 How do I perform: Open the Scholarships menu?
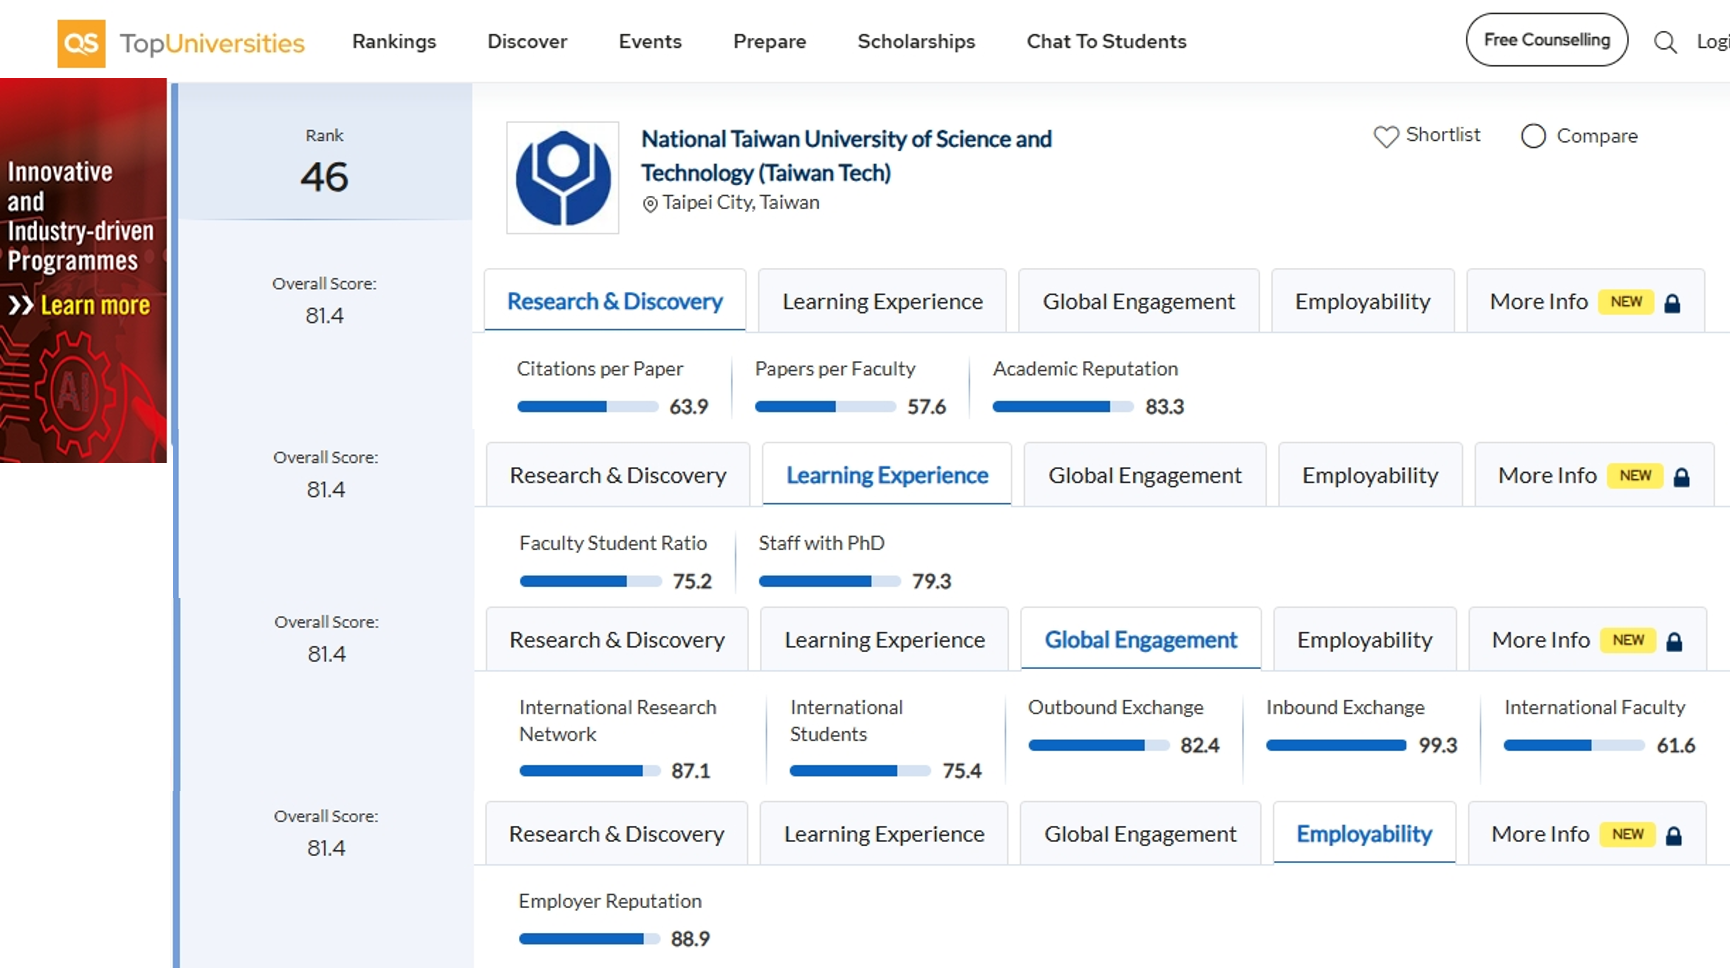pyautogui.click(x=916, y=41)
